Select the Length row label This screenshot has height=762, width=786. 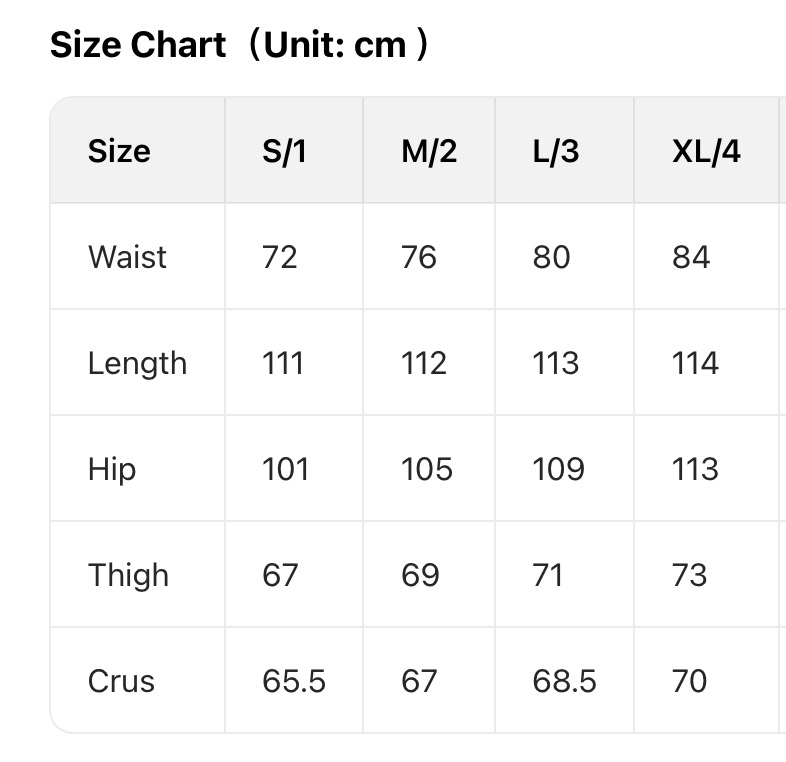pyautogui.click(x=137, y=363)
